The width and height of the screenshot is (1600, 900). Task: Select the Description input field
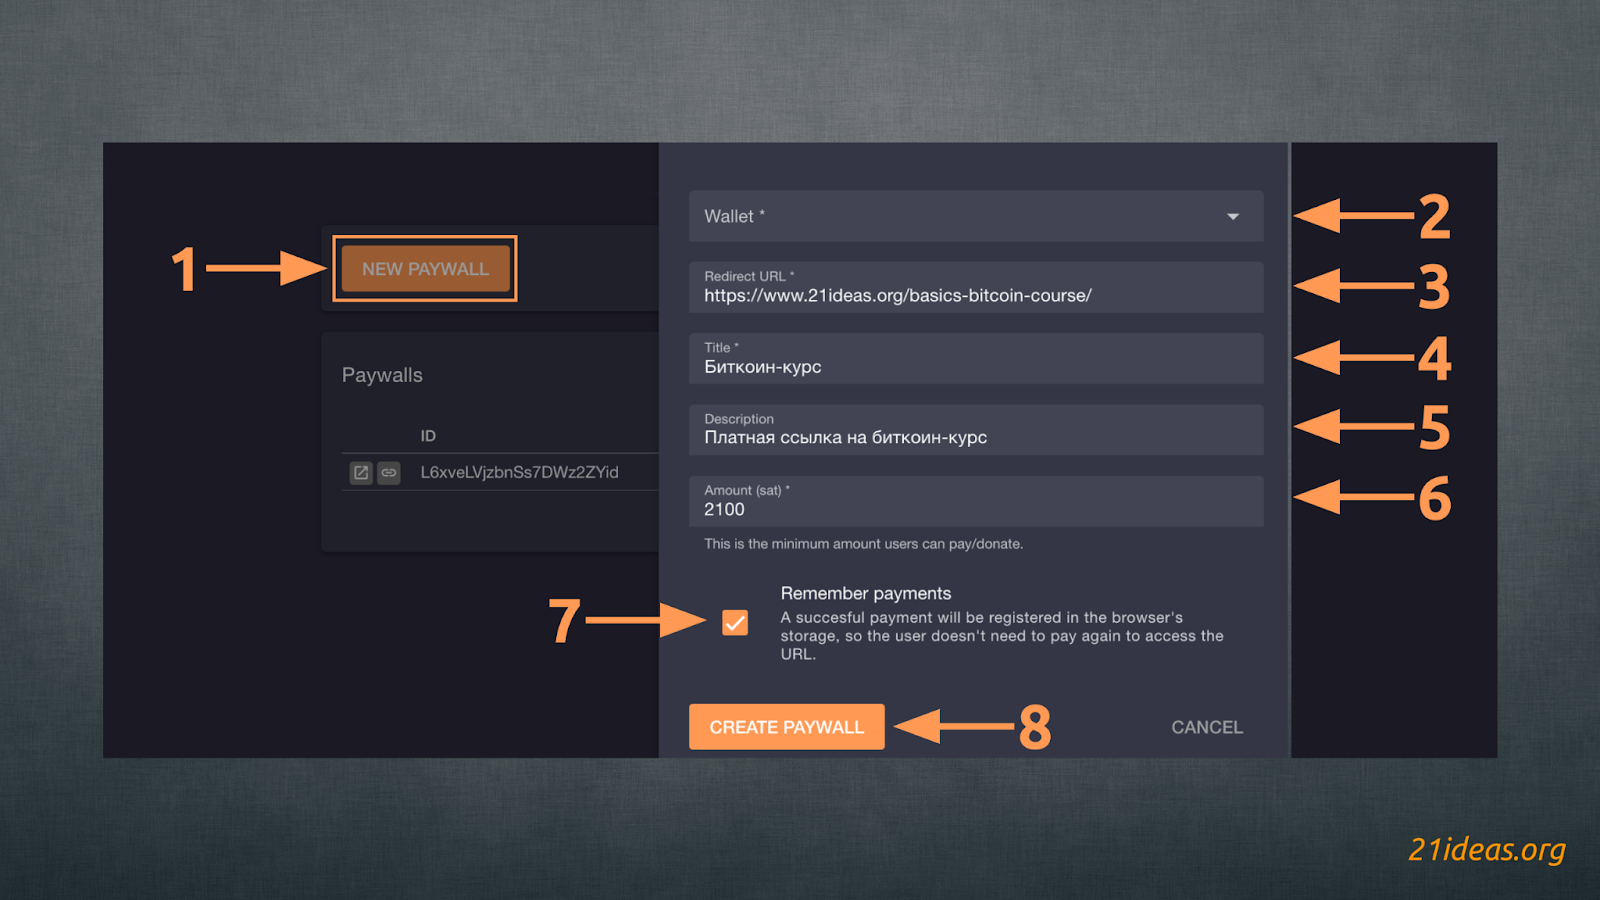(x=975, y=437)
